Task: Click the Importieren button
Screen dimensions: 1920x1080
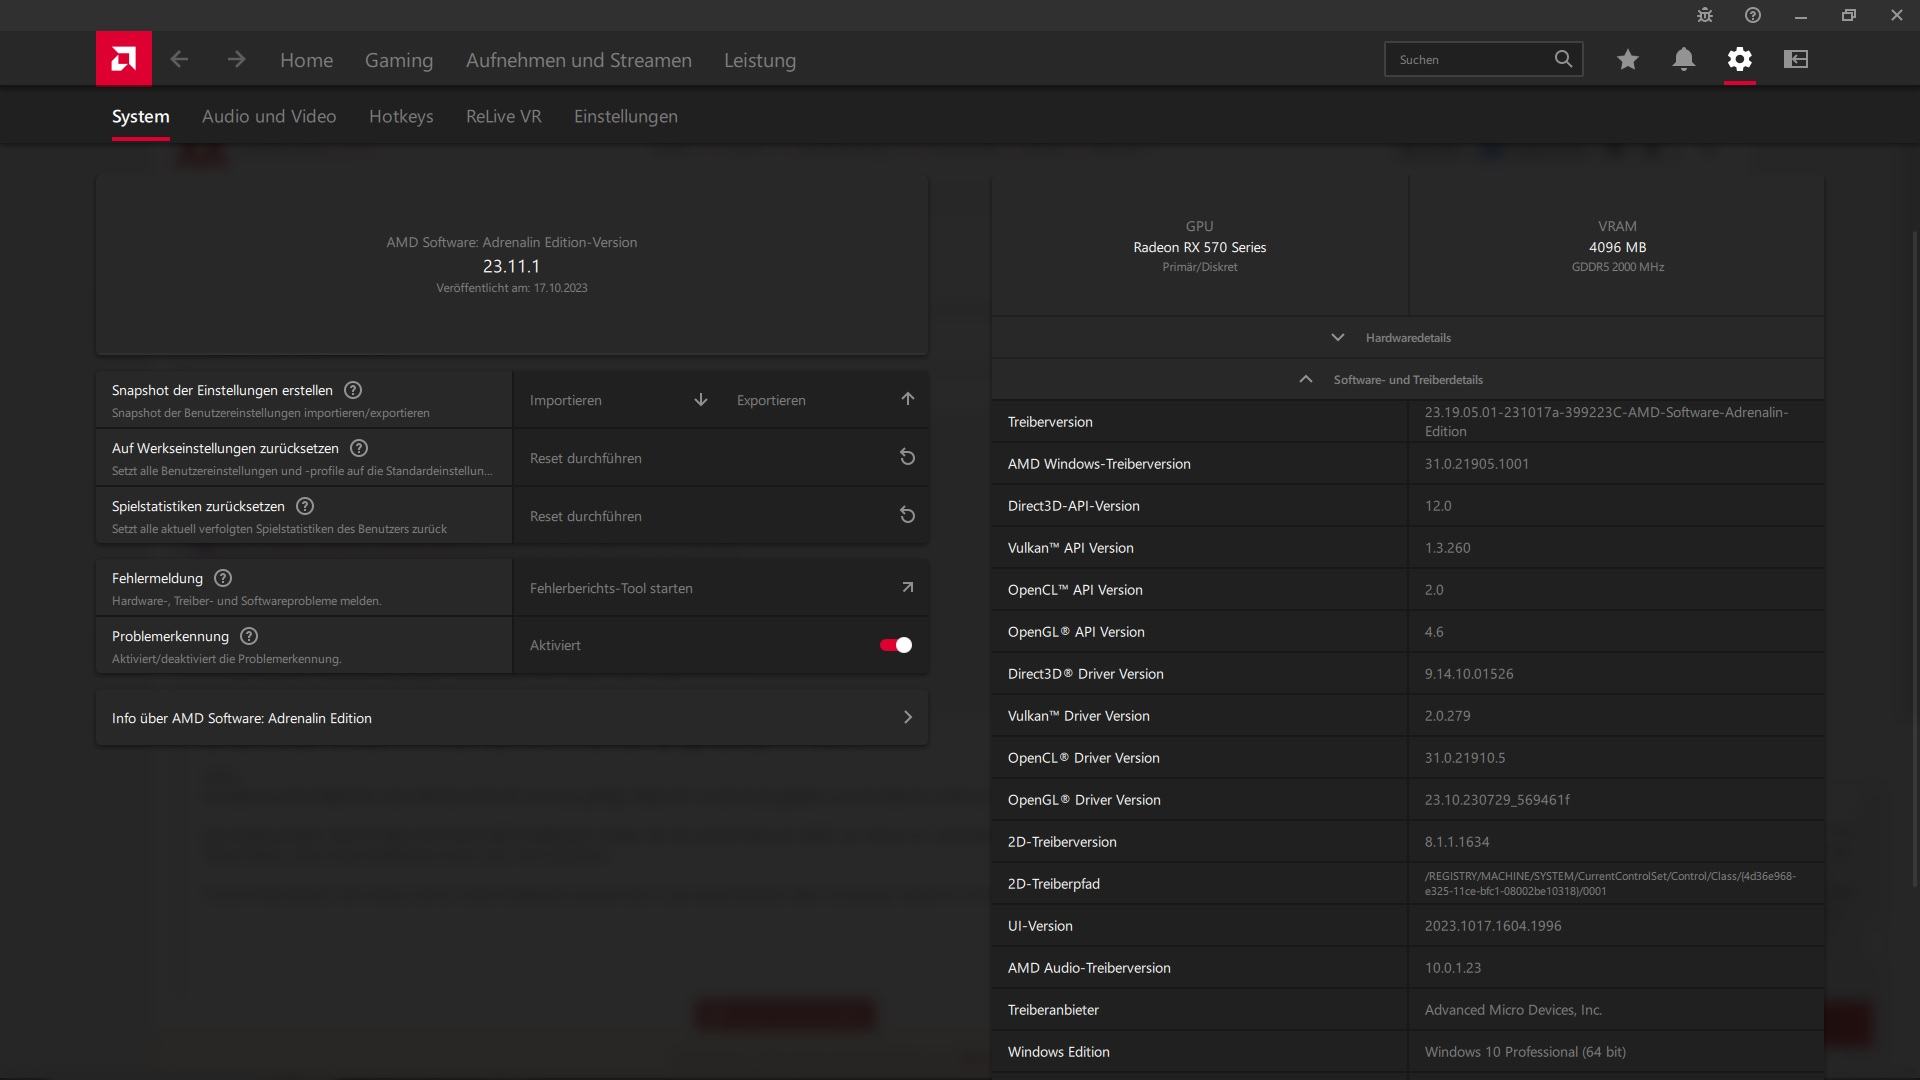Action: point(617,400)
